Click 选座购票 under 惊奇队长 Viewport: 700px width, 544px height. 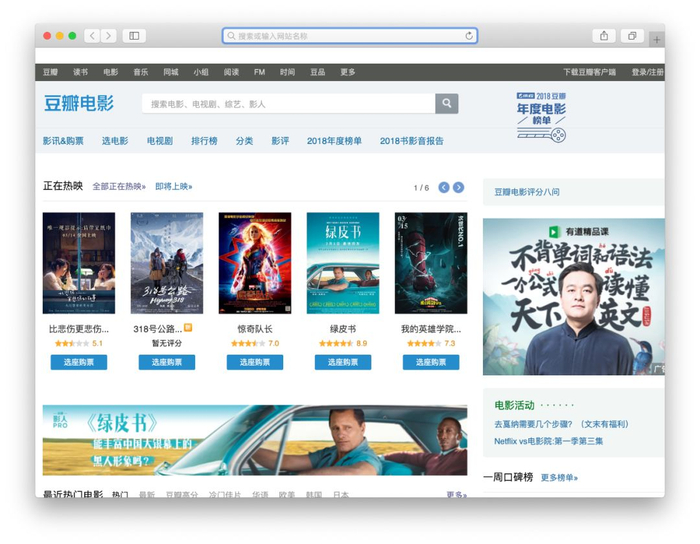(x=255, y=362)
